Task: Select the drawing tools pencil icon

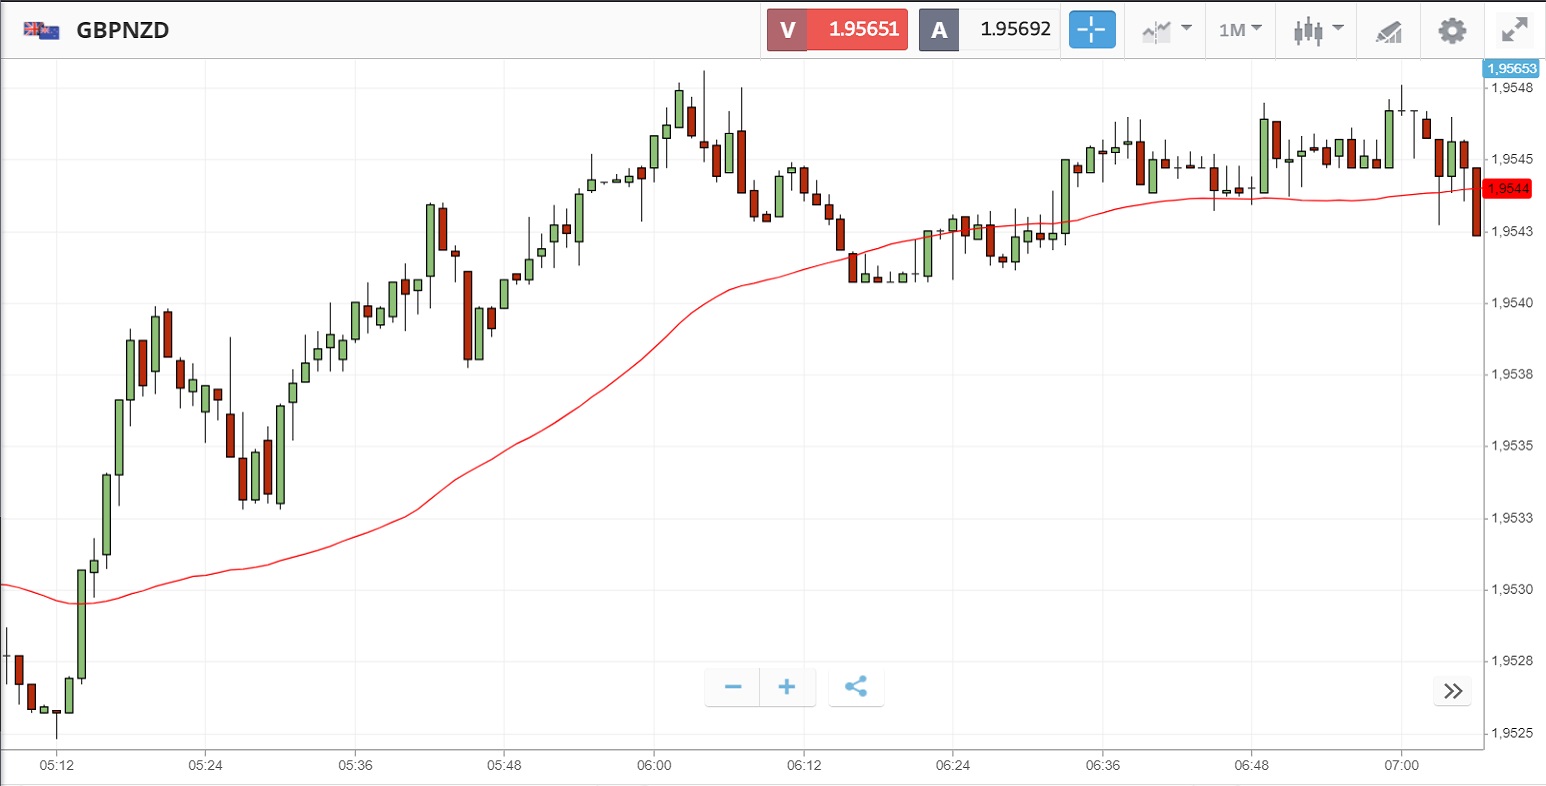Action: point(1389,31)
